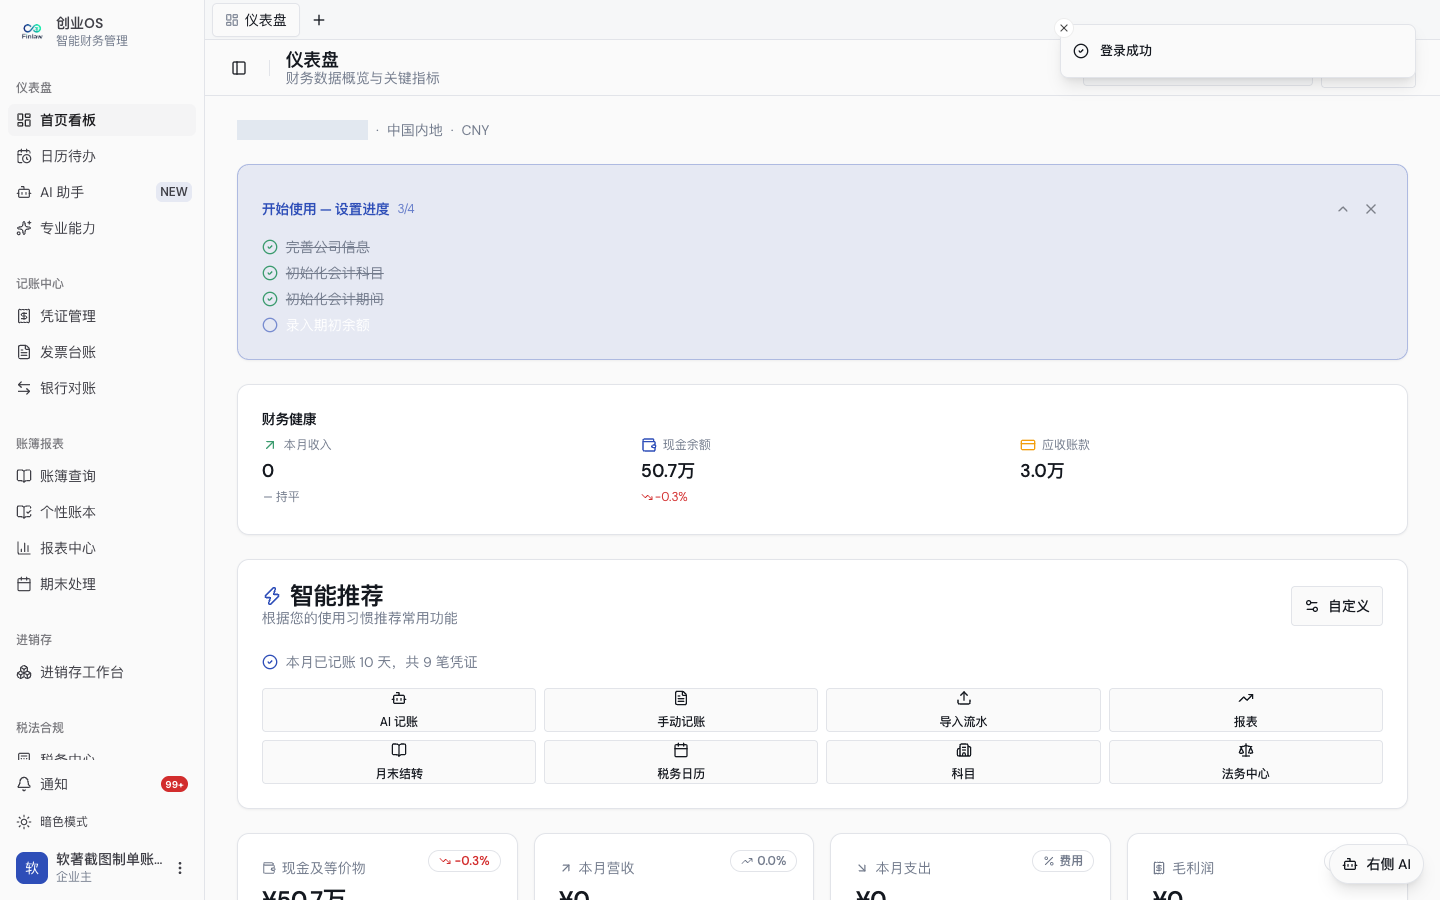This screenshot has width=1440, height=900.
Task: Click the 创业OS Finlaw logo
Action: [x=32, y=31]
